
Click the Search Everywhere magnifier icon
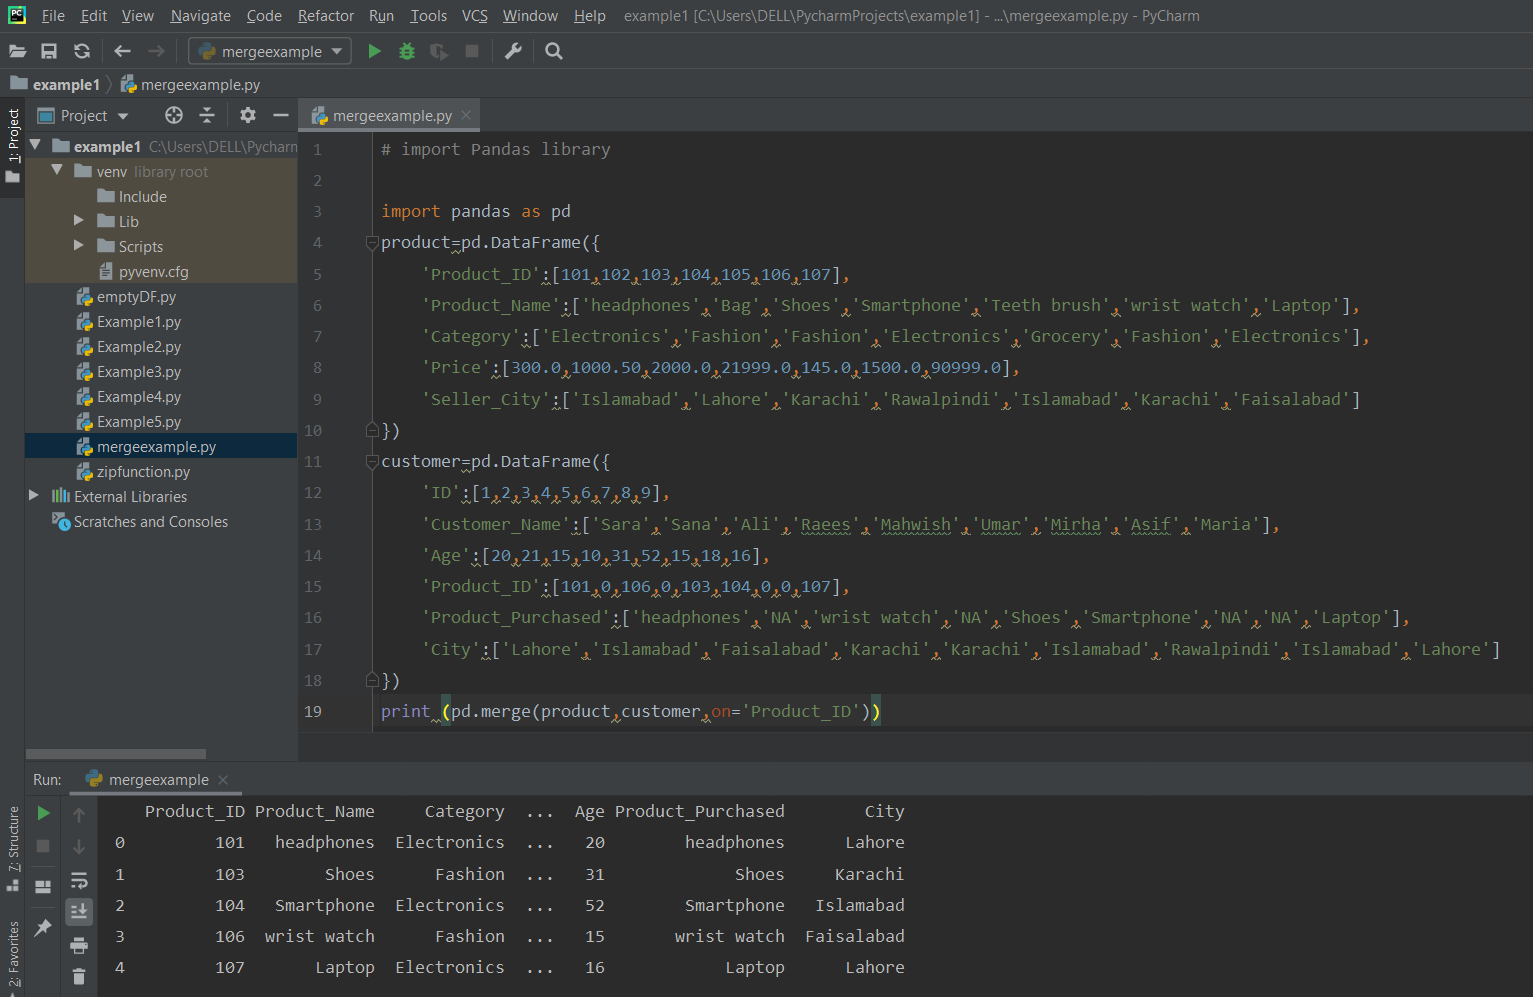pos(554,51)
